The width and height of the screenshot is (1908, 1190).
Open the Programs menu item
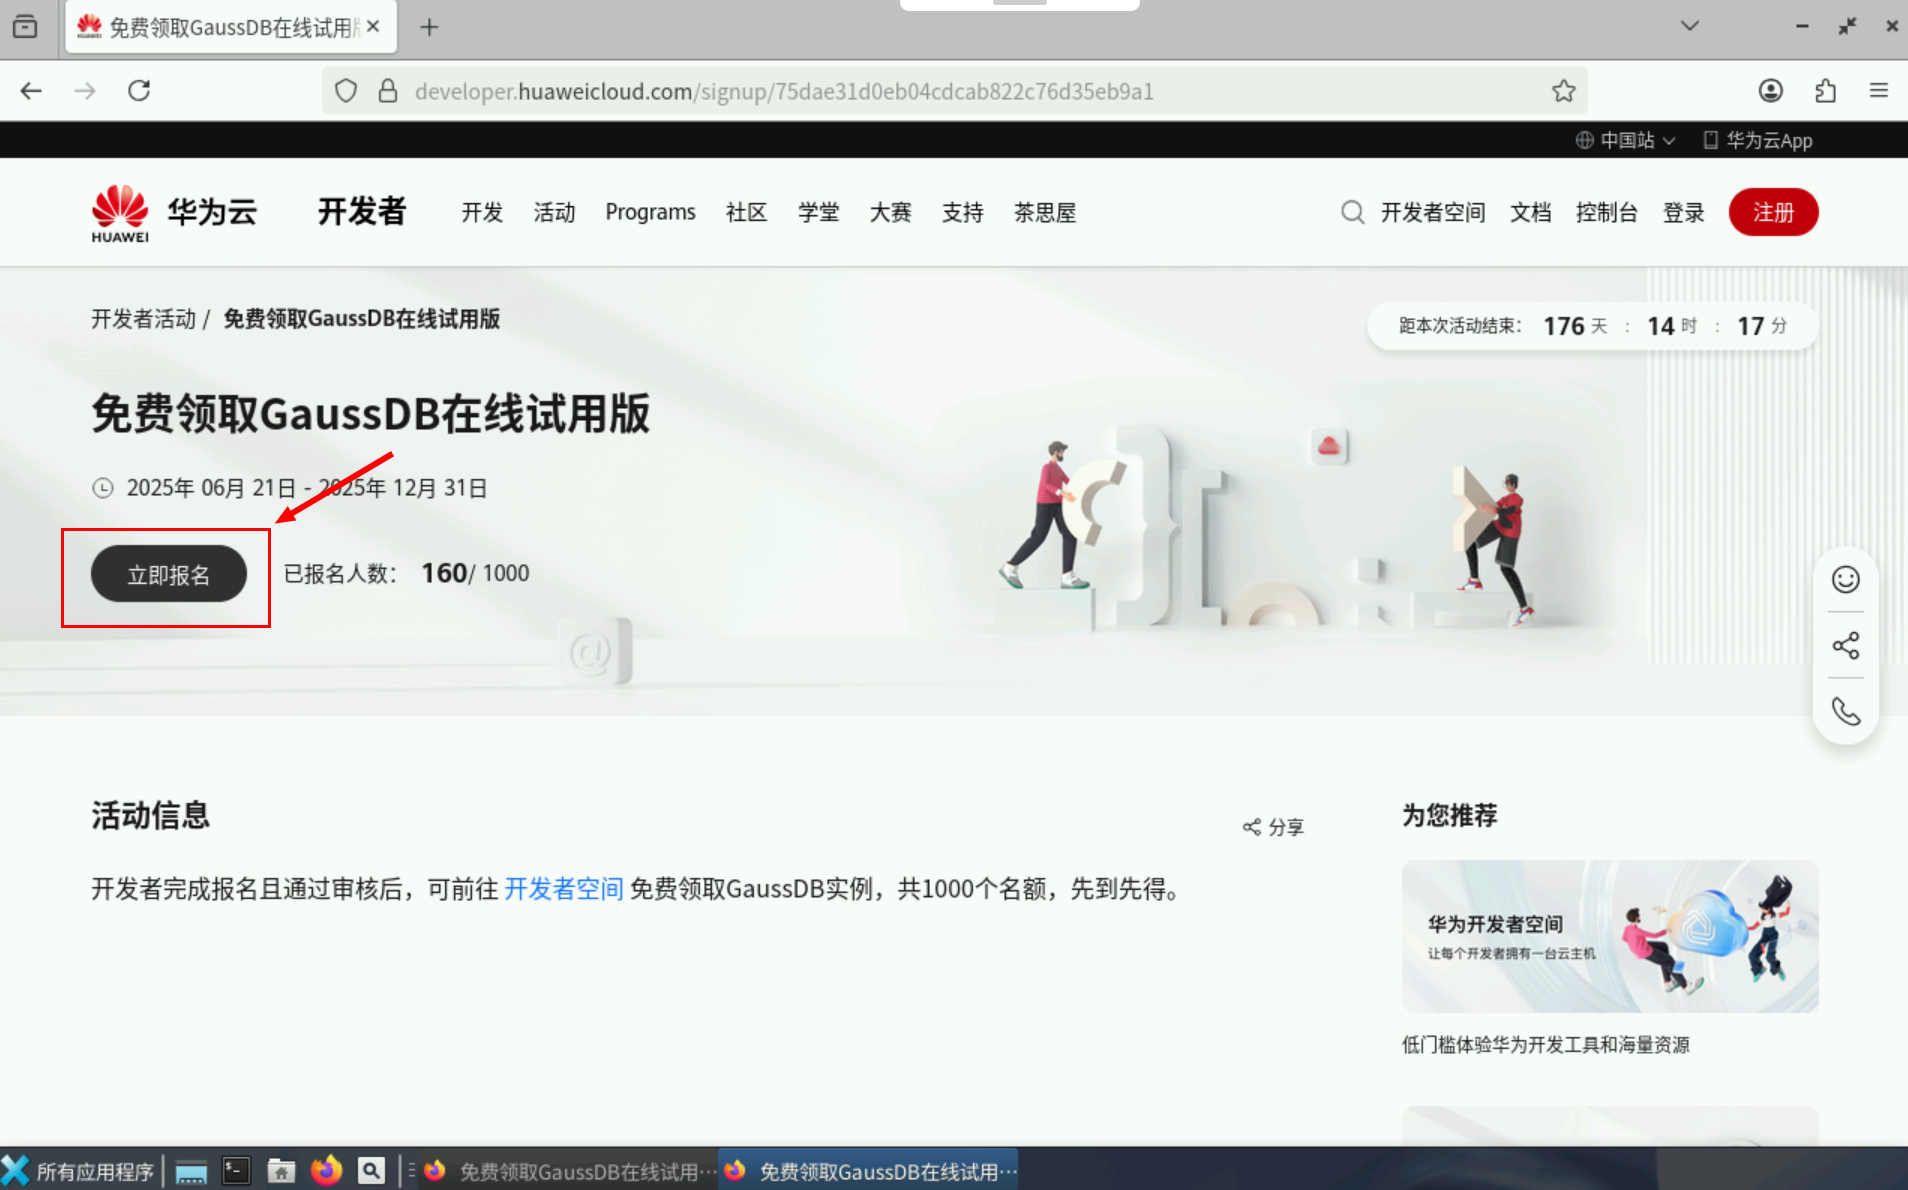point(650,212)
